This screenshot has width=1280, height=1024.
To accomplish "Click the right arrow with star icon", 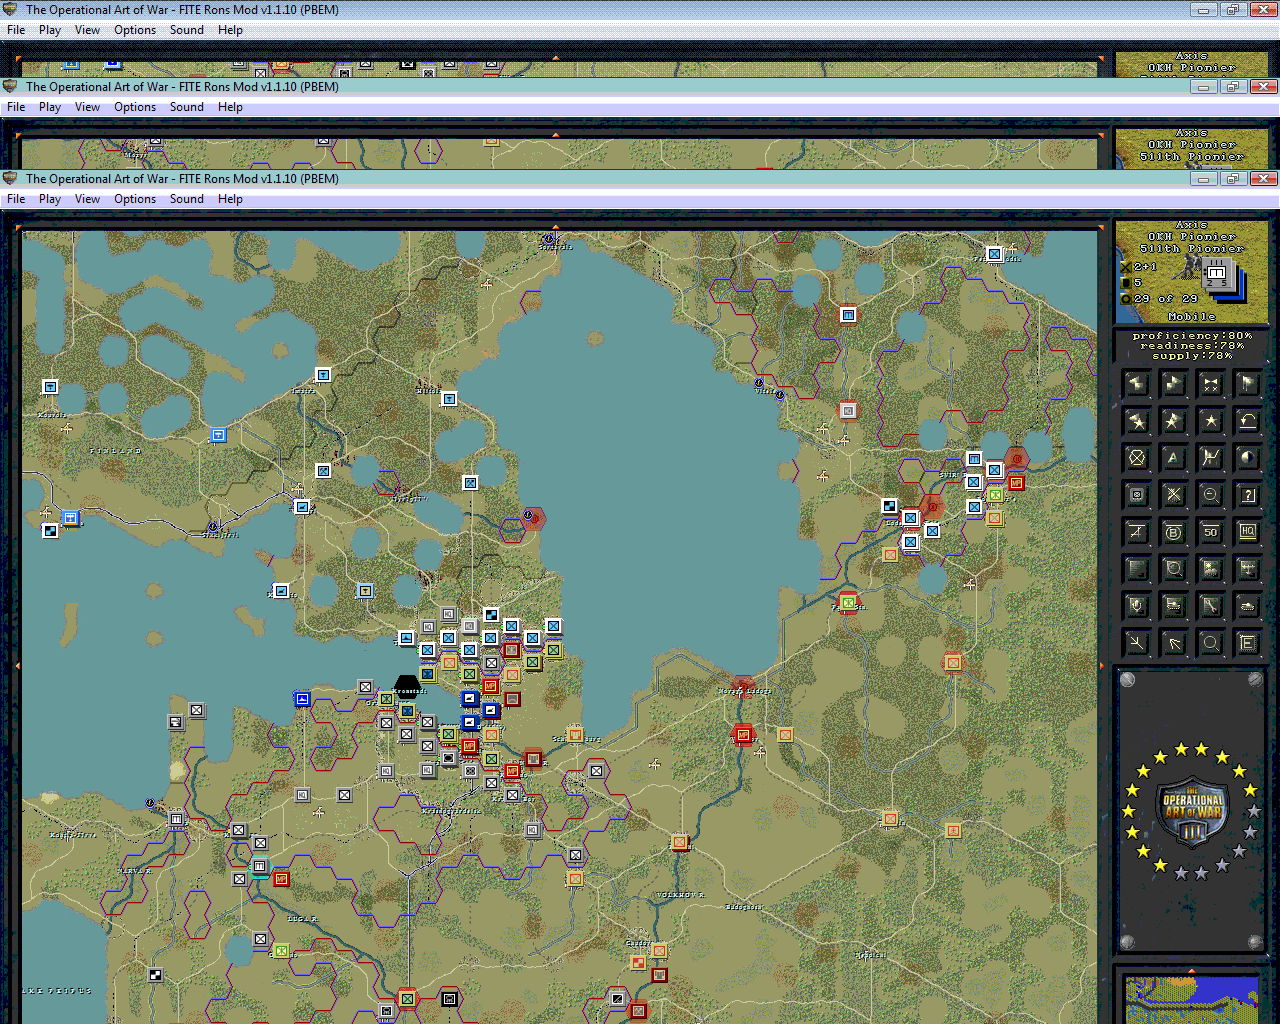I will click(1173, 421).
